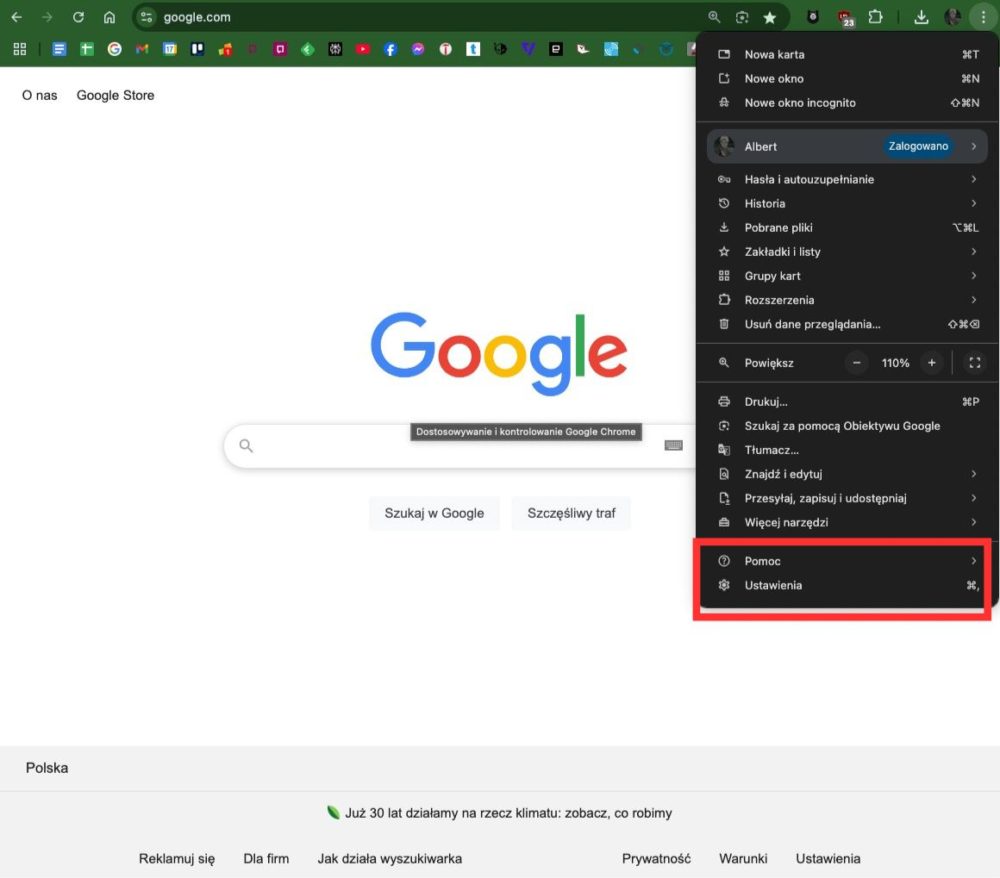Screen dimensions: 1000x878
Task: Open the on-screen keyboard icon in search box
Action: click(x=673, y=445)
